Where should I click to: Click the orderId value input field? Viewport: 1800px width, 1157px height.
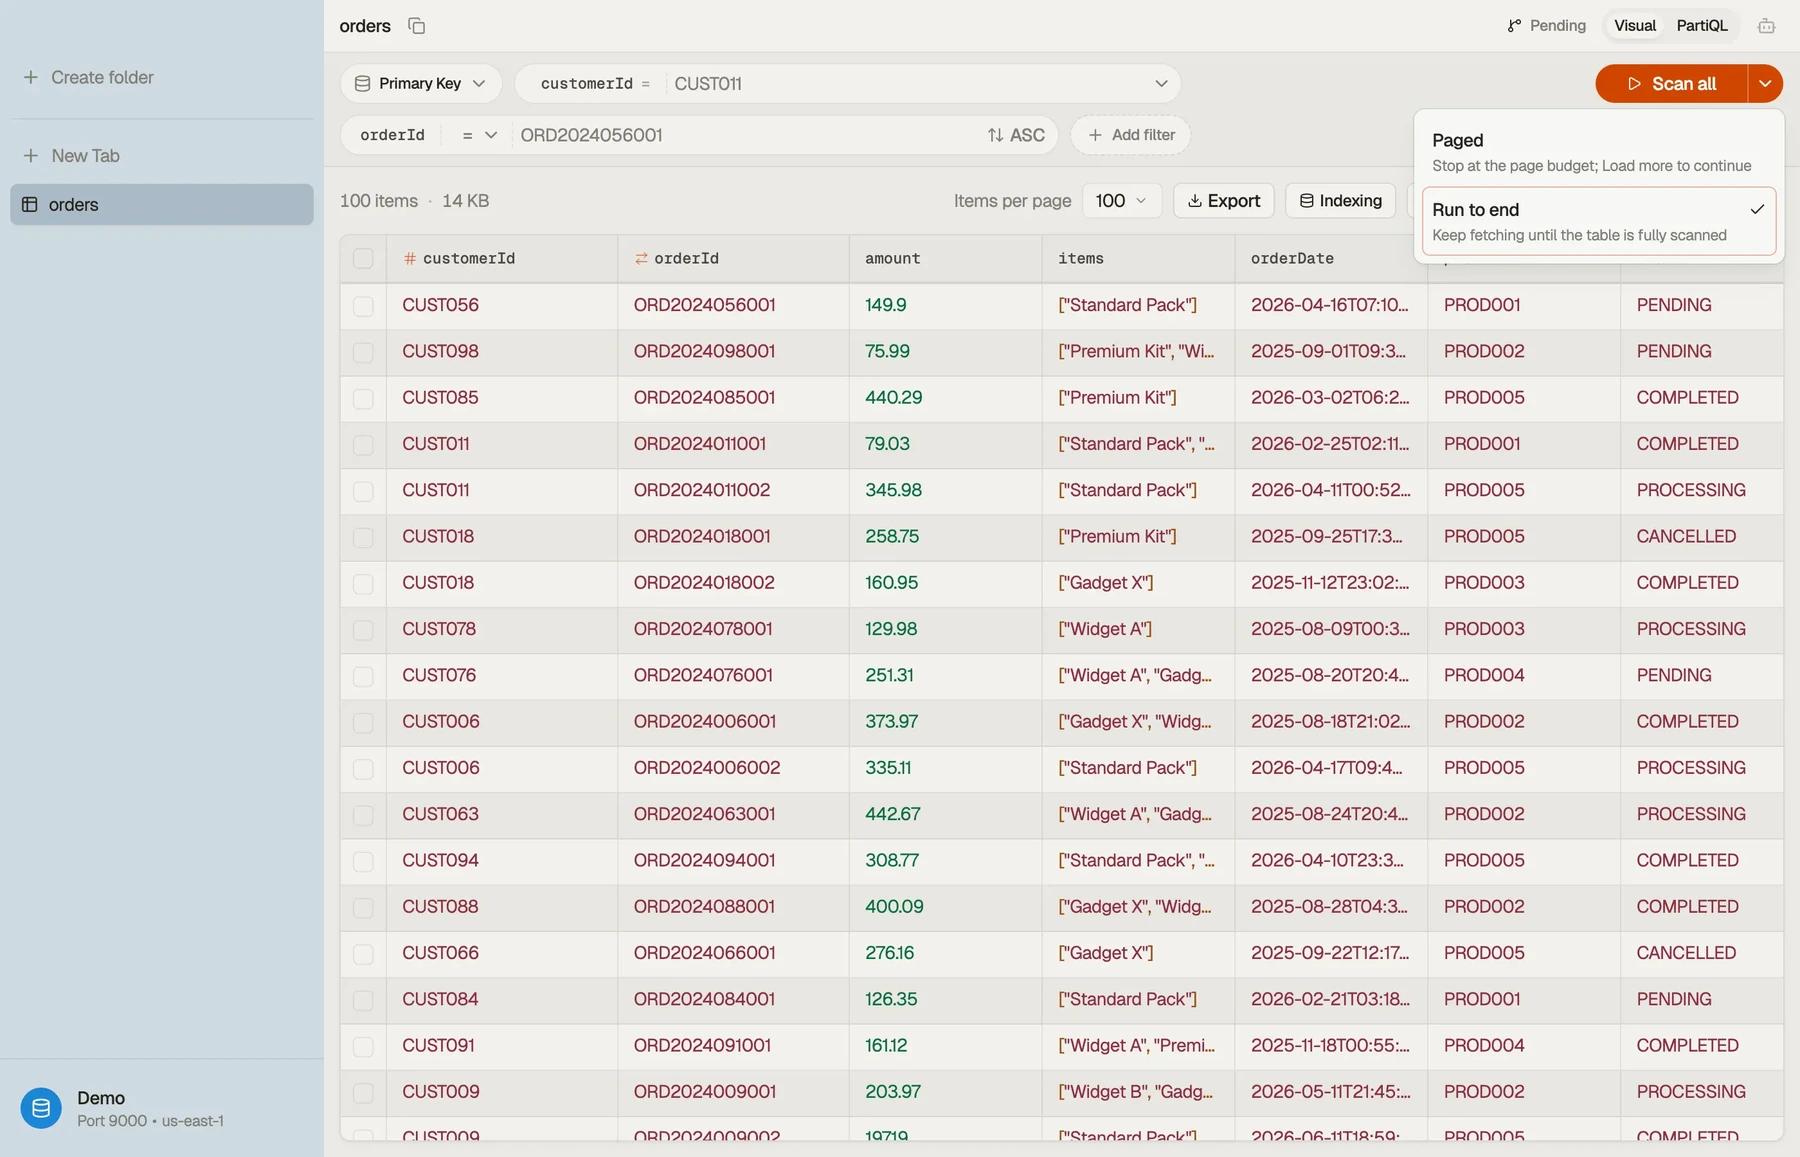[745, 135]
